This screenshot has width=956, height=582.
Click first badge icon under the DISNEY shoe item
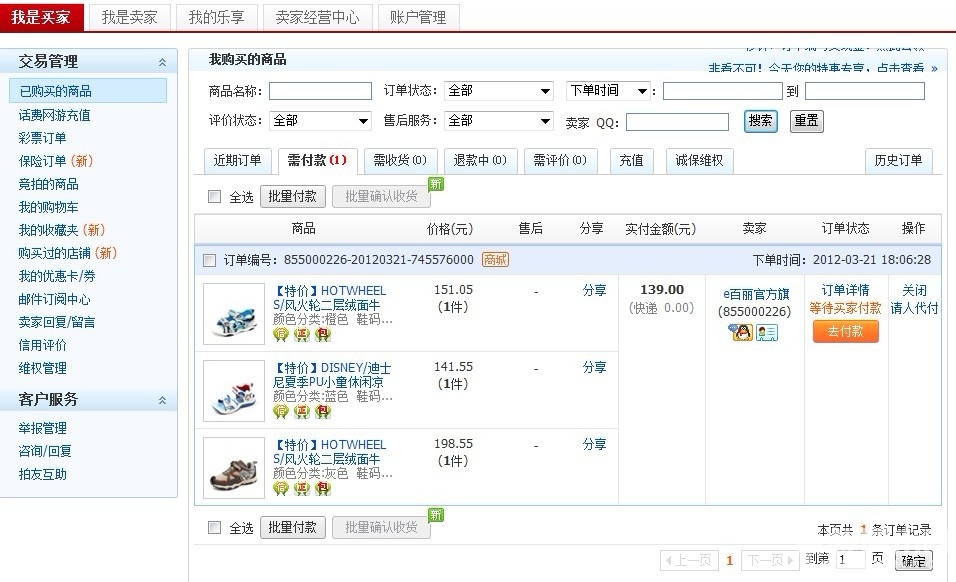(x=281, y=412)
